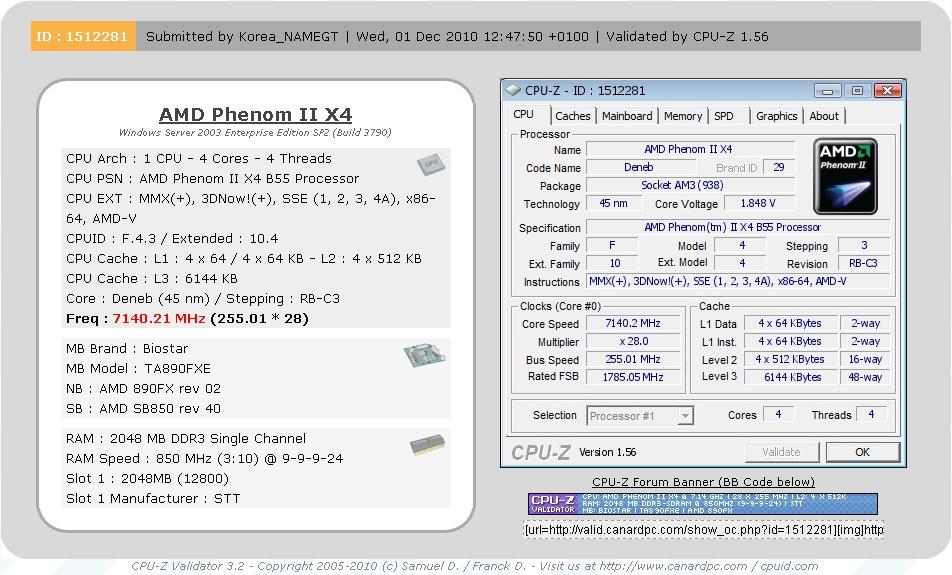Image resolution: width=952 pixels, height=575 pixels.
Task: Click the RAM module icon beside RAM info
Action: [x=427, y=444]
